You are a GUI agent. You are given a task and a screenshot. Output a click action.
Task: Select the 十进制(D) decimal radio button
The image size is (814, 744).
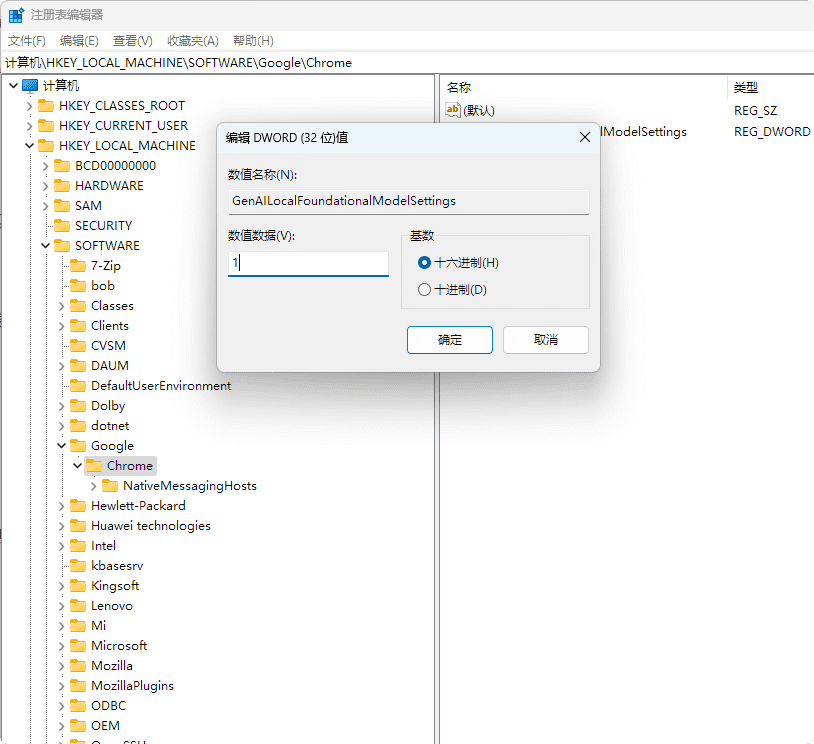[x=424, y=290]
